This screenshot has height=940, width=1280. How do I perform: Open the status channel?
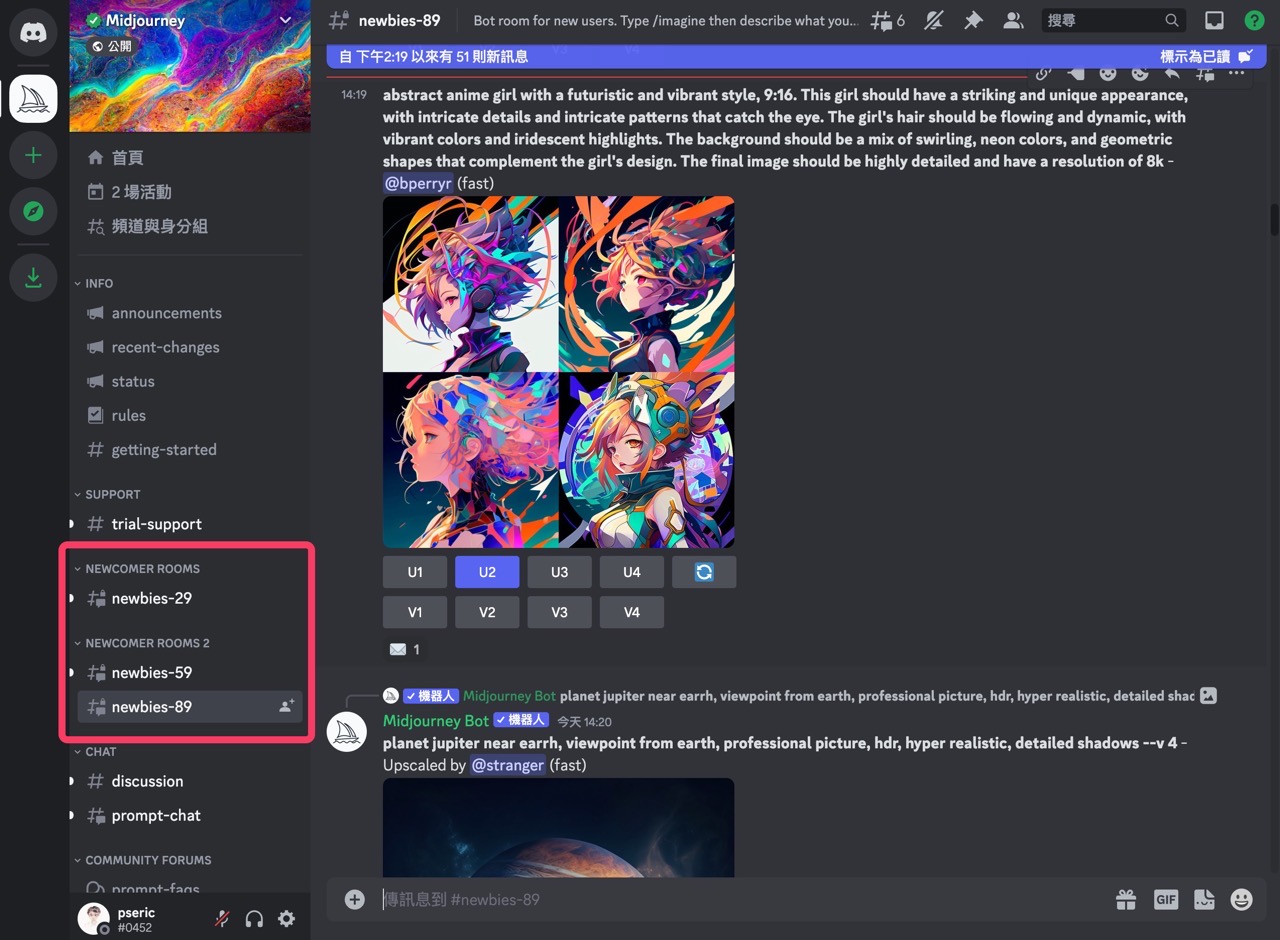click(x=190, y=381)
